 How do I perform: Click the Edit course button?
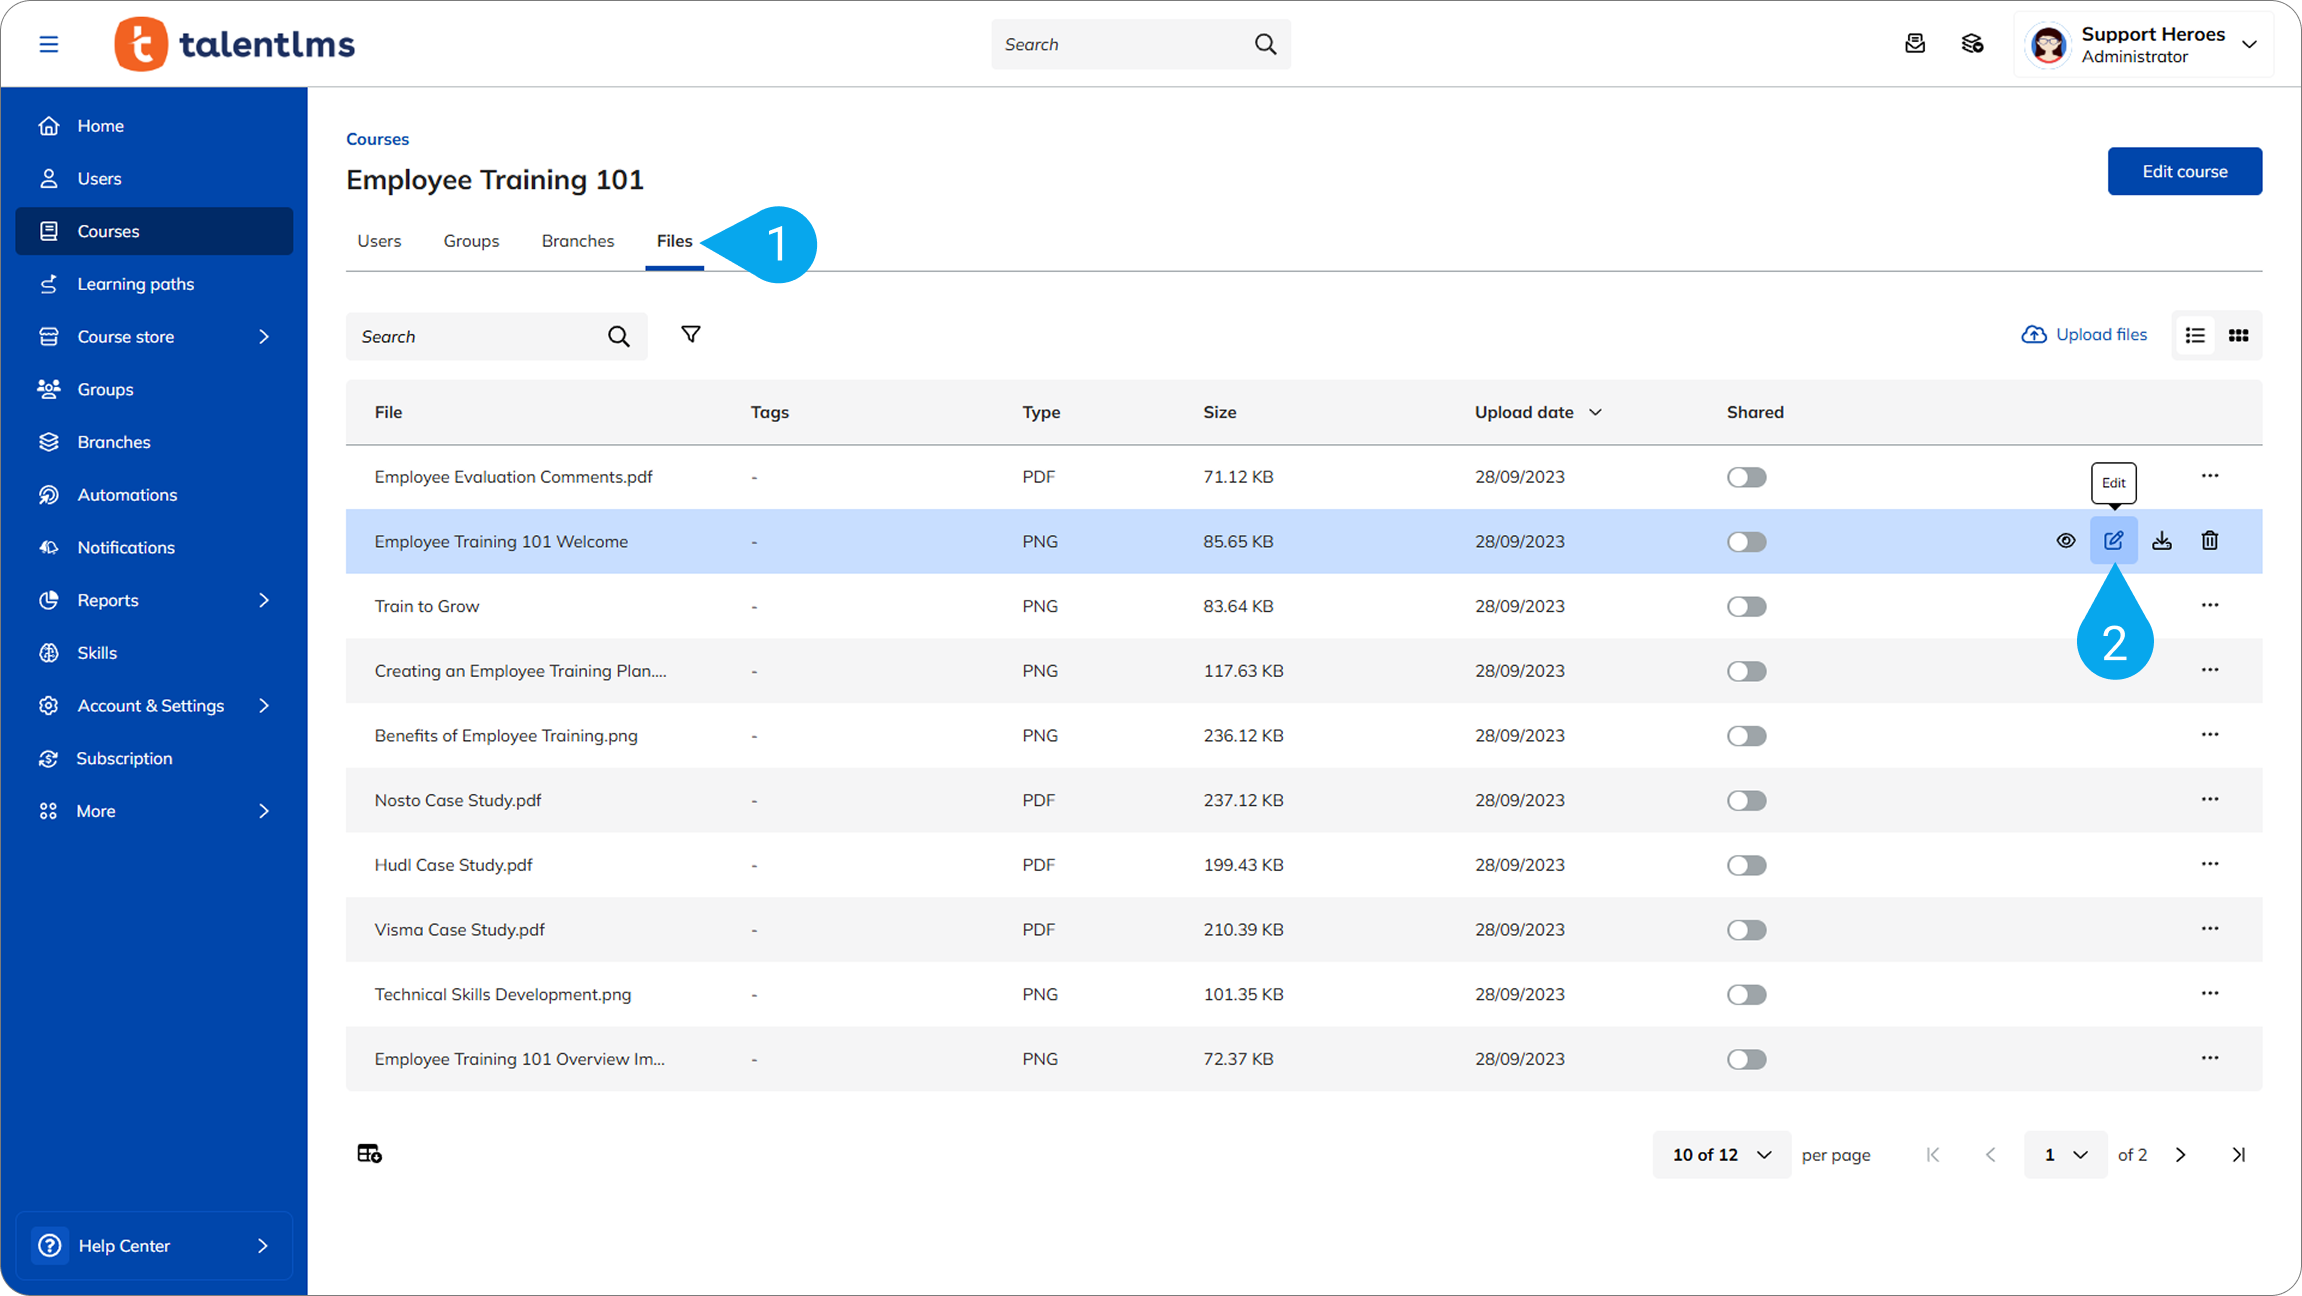click(x=2184, y=172)
